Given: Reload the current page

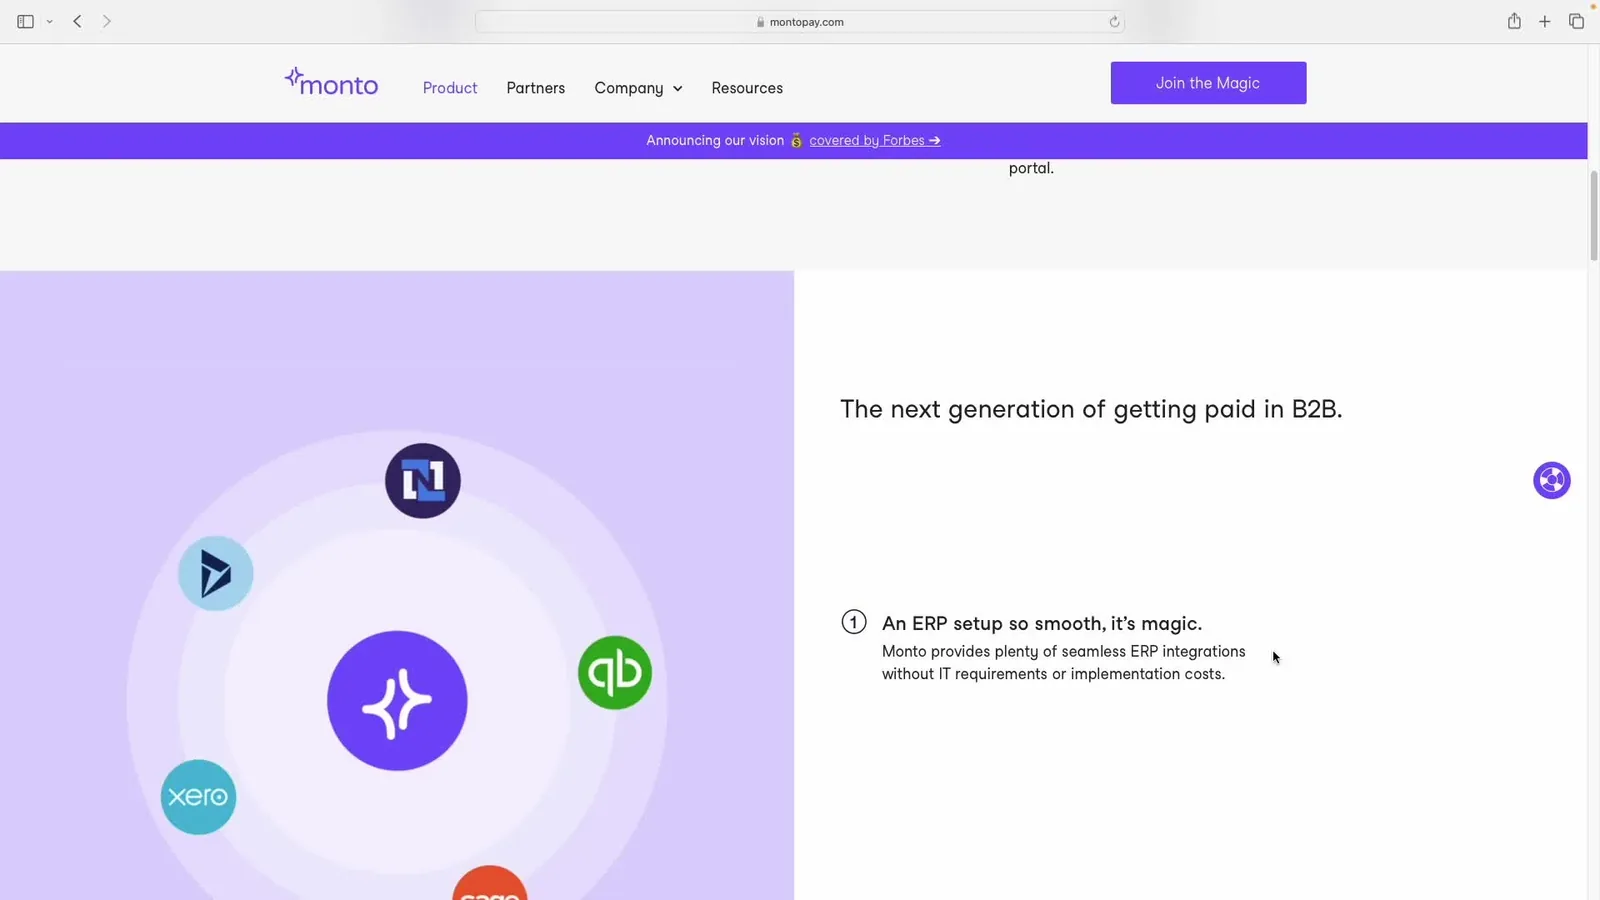Looking at the screenshot, I should (1114, 22).
